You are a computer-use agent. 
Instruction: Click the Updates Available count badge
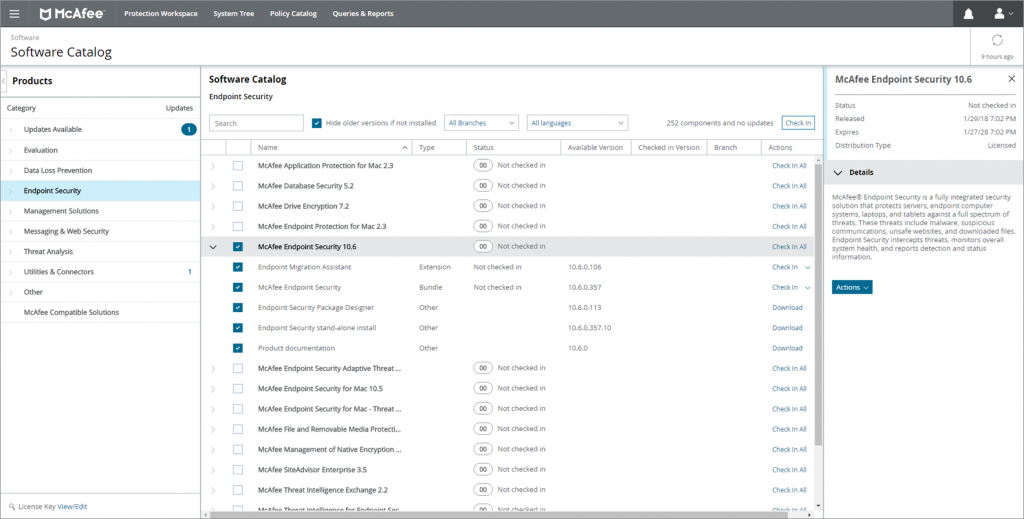click(x=188, y=129)
